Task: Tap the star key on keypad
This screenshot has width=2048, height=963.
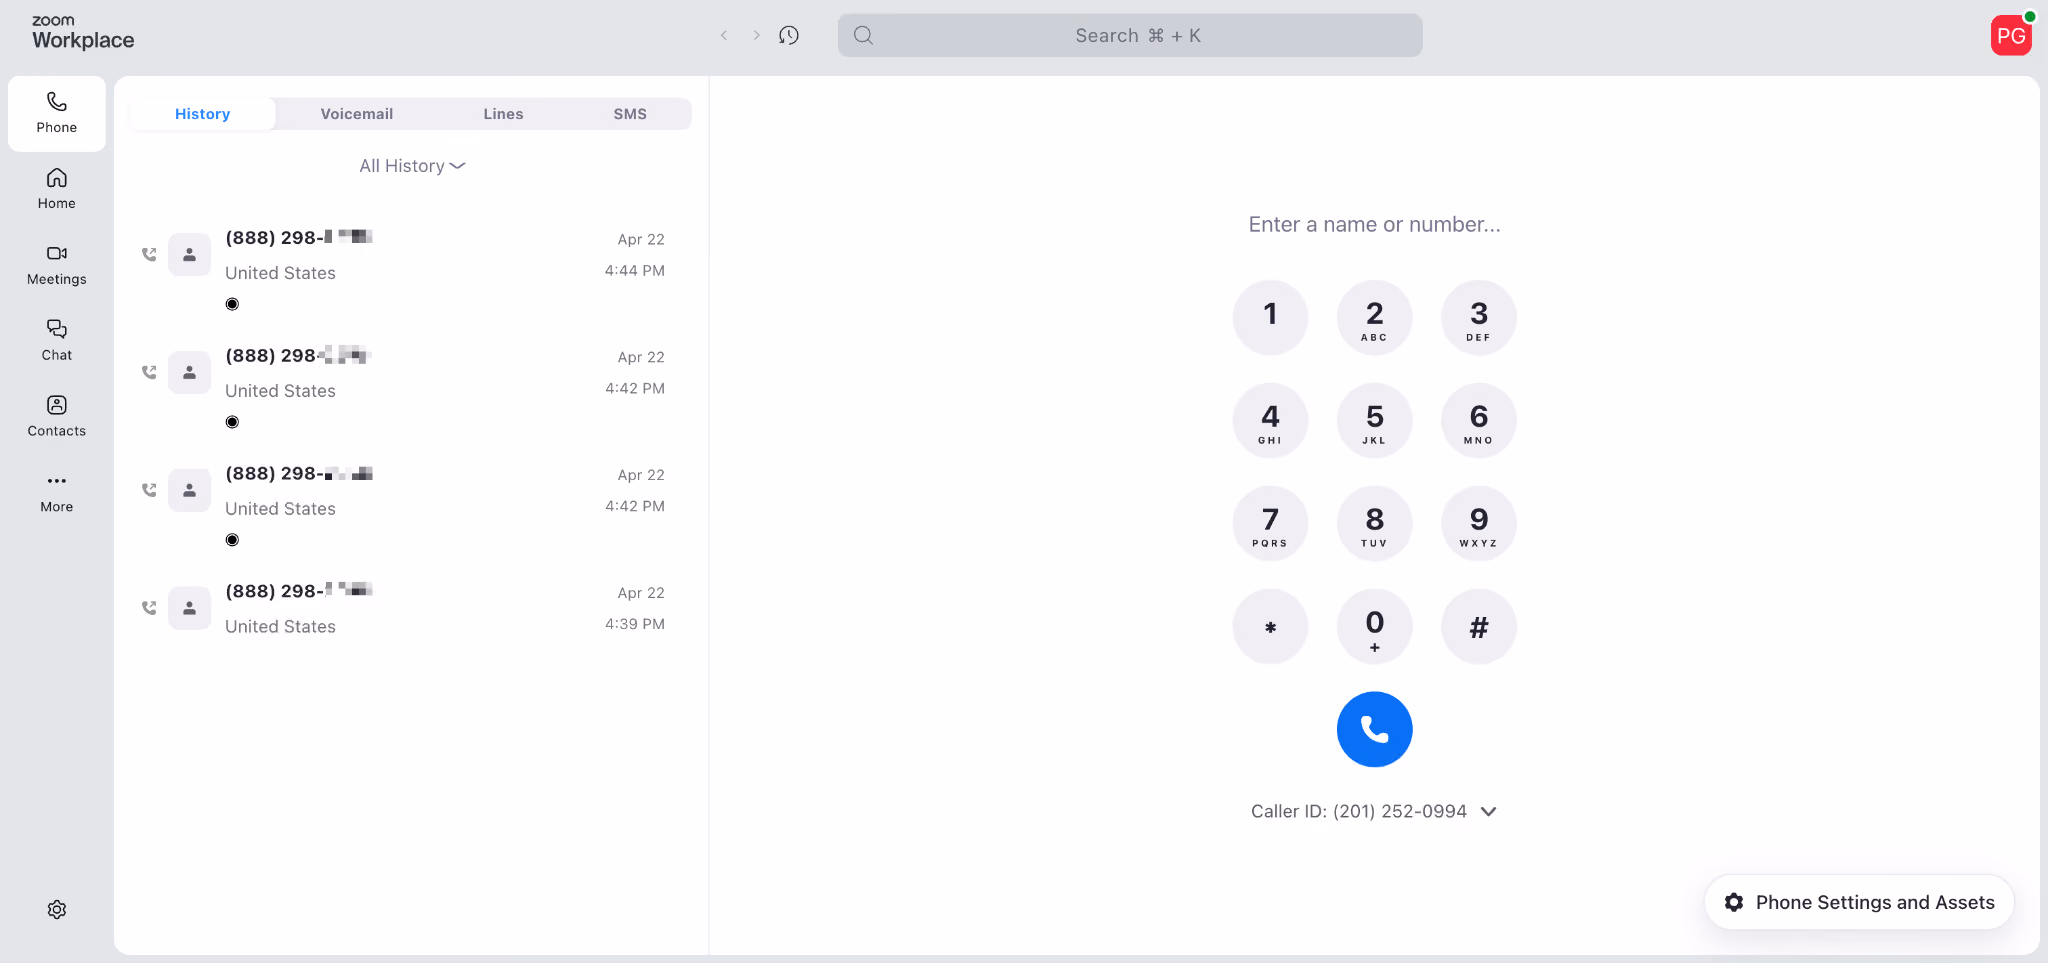Action: tap(1270, 626)
